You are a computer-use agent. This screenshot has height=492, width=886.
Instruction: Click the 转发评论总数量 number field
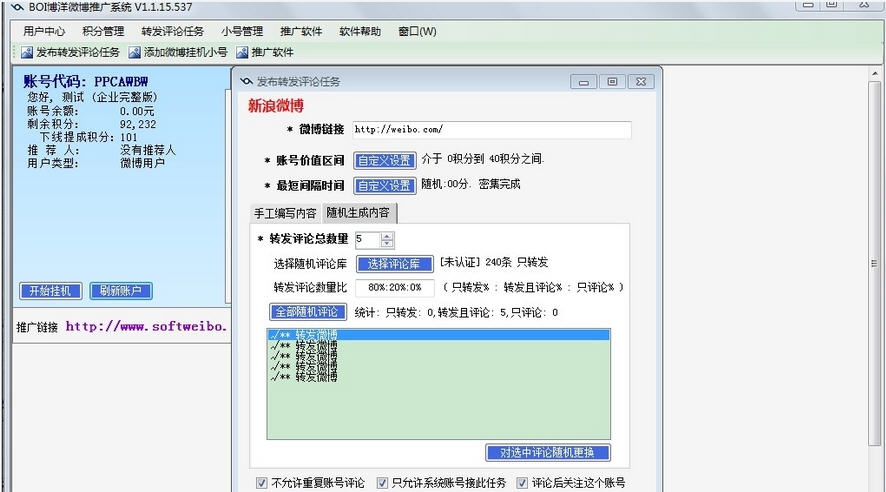pos(367,240)
